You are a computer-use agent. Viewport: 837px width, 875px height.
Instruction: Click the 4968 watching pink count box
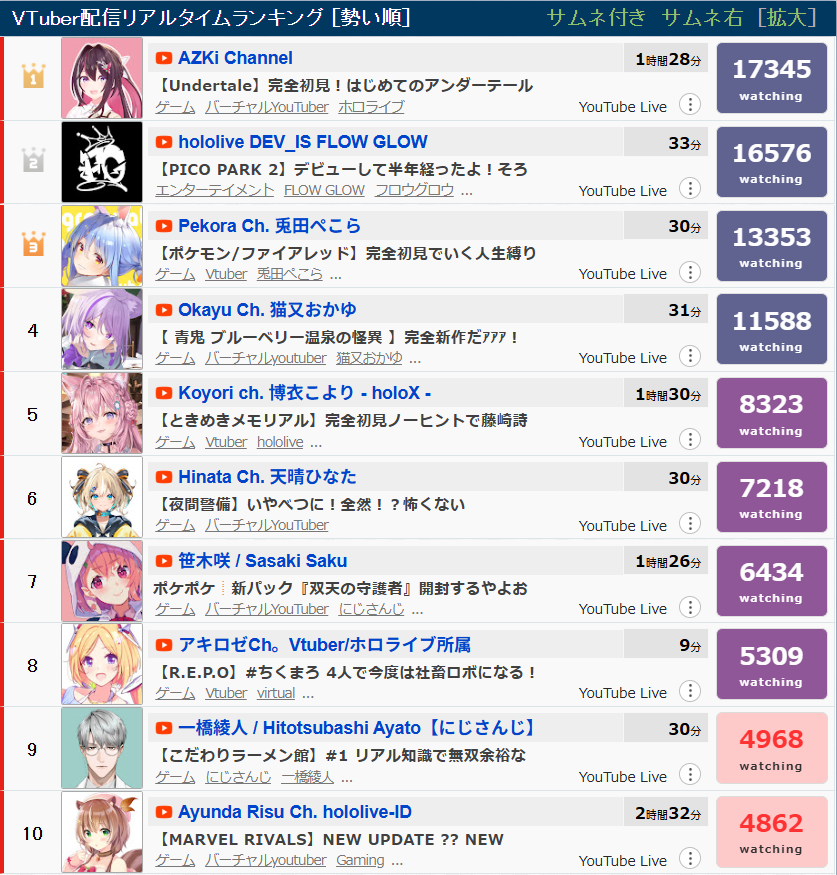pyautogui.click(x=772, y=748)
